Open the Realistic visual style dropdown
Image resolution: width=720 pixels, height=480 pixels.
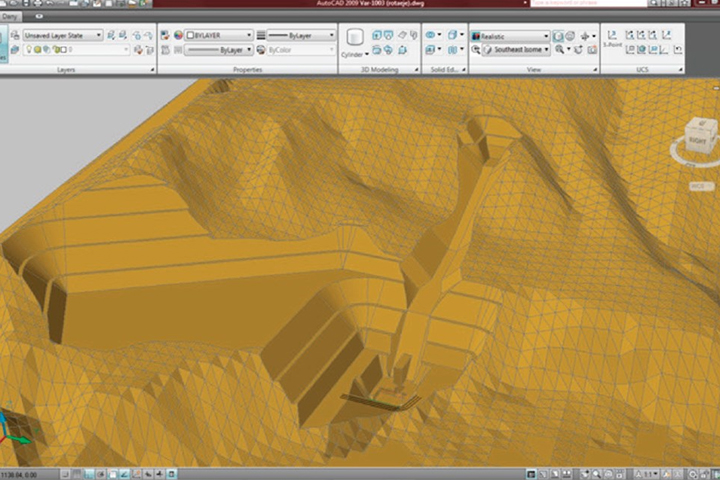coord(510,35)
